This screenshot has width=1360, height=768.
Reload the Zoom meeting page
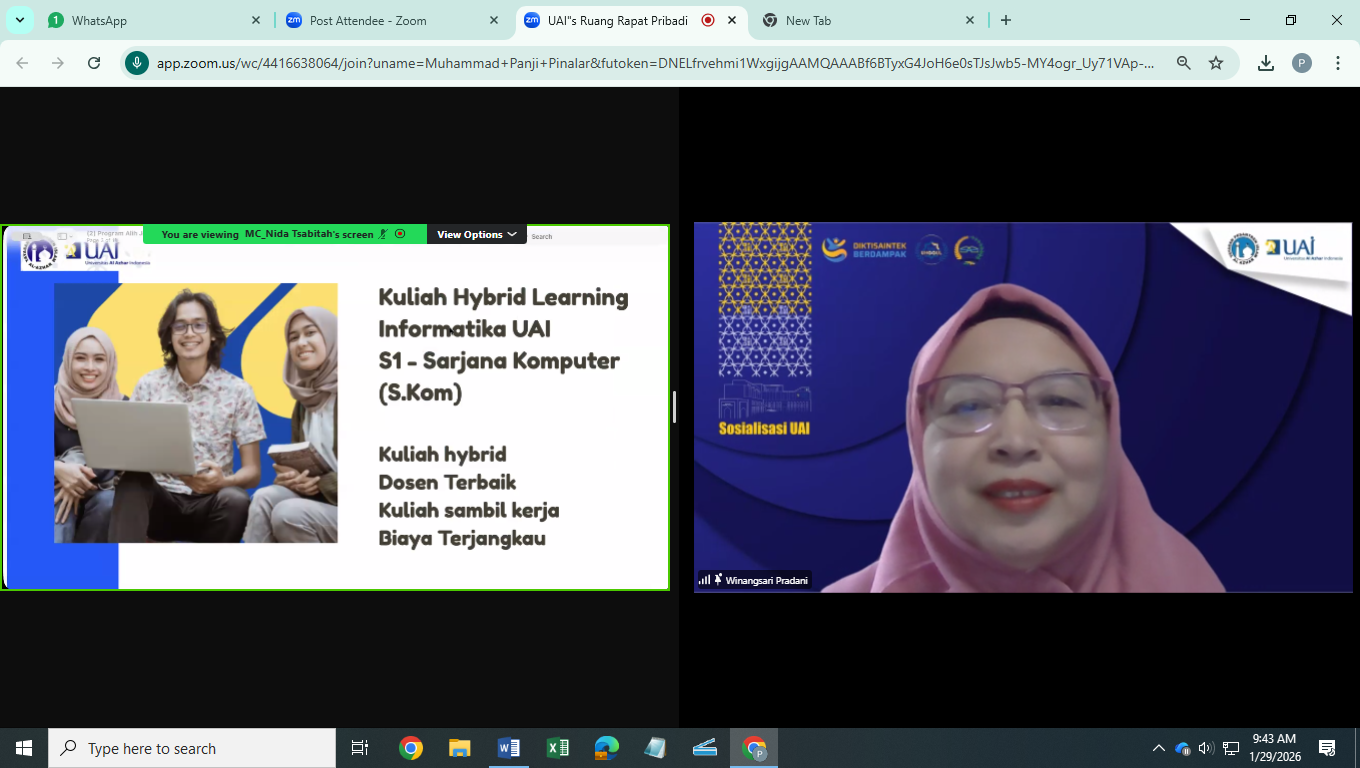(94, 63)
